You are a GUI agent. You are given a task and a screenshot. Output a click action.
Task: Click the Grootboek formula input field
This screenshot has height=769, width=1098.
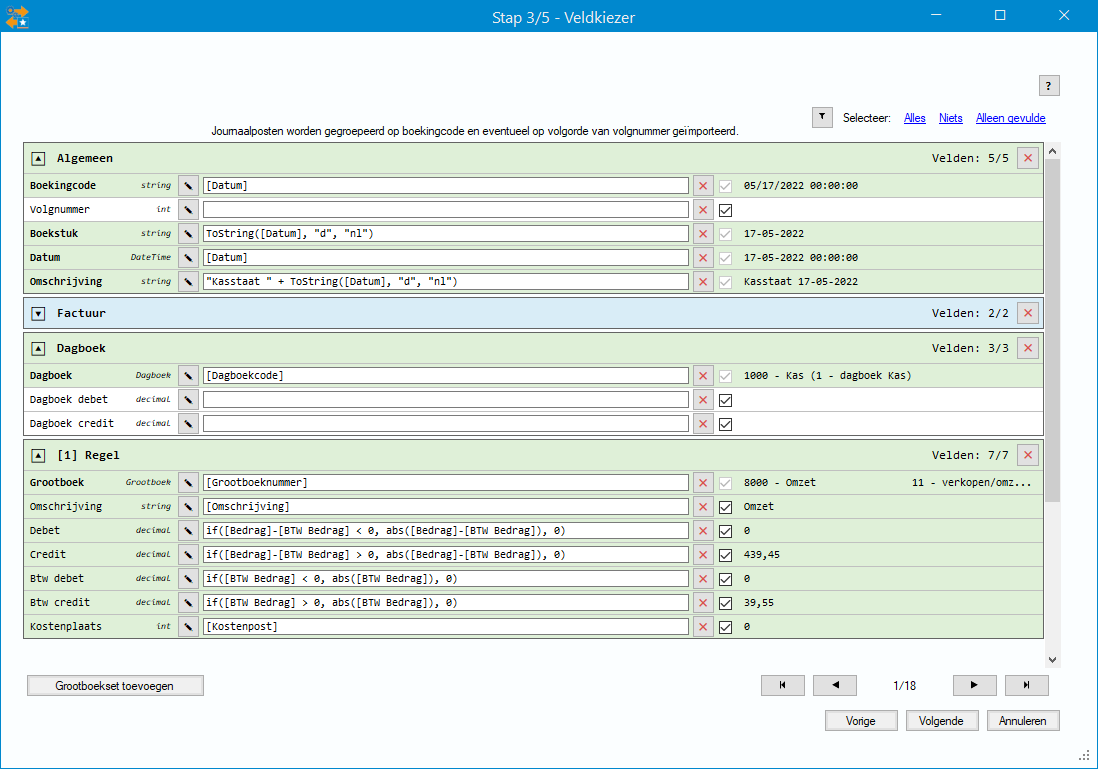(x=446, y=483)
